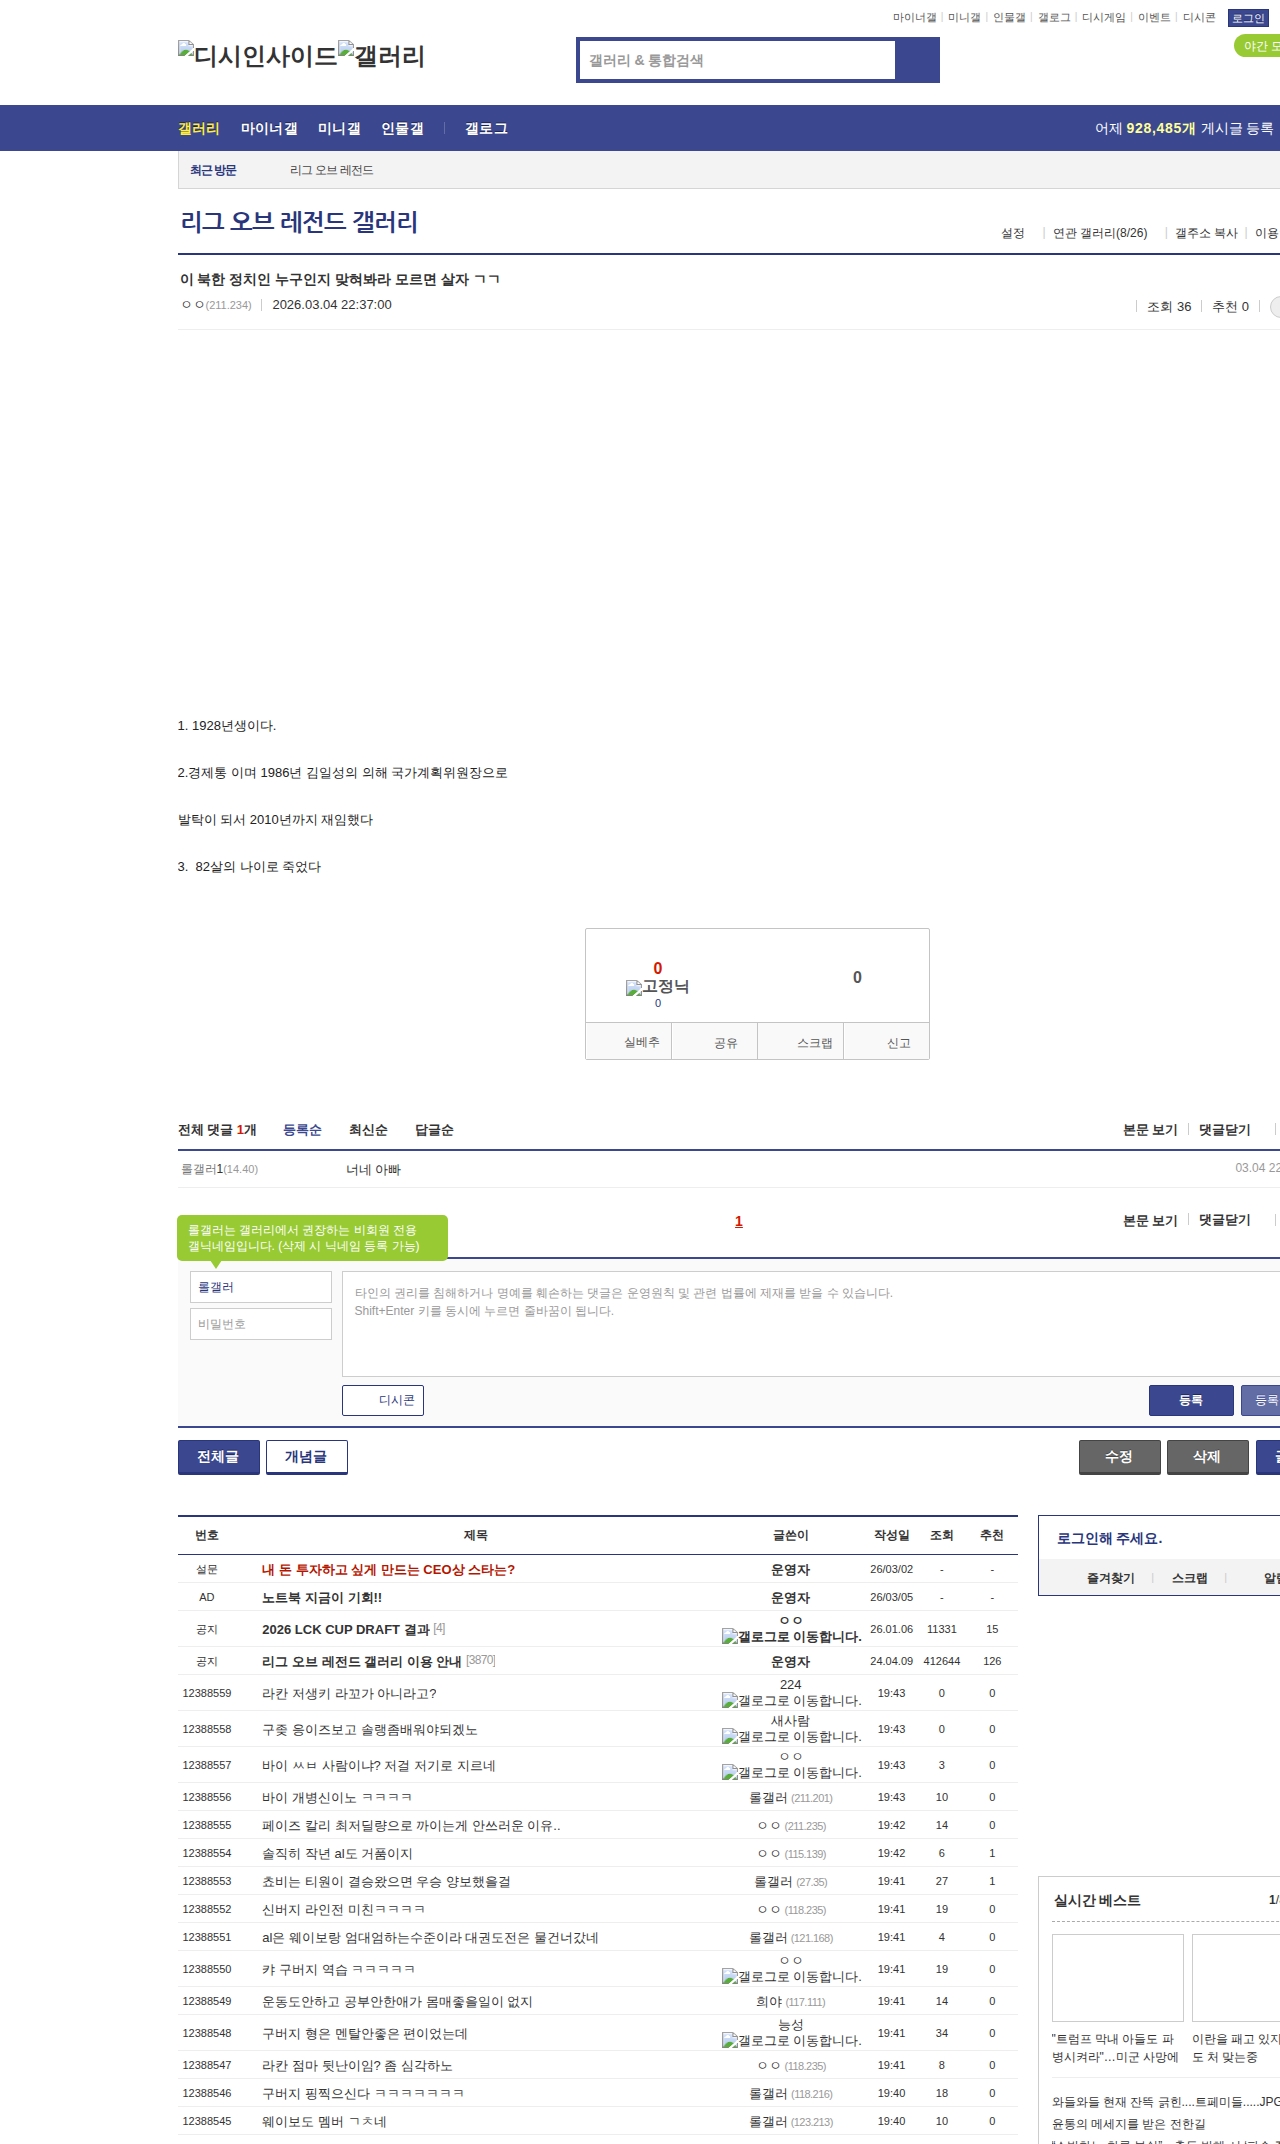Click 본문 보기 beside the comment sort tabs

[x=1150, y=1130]
